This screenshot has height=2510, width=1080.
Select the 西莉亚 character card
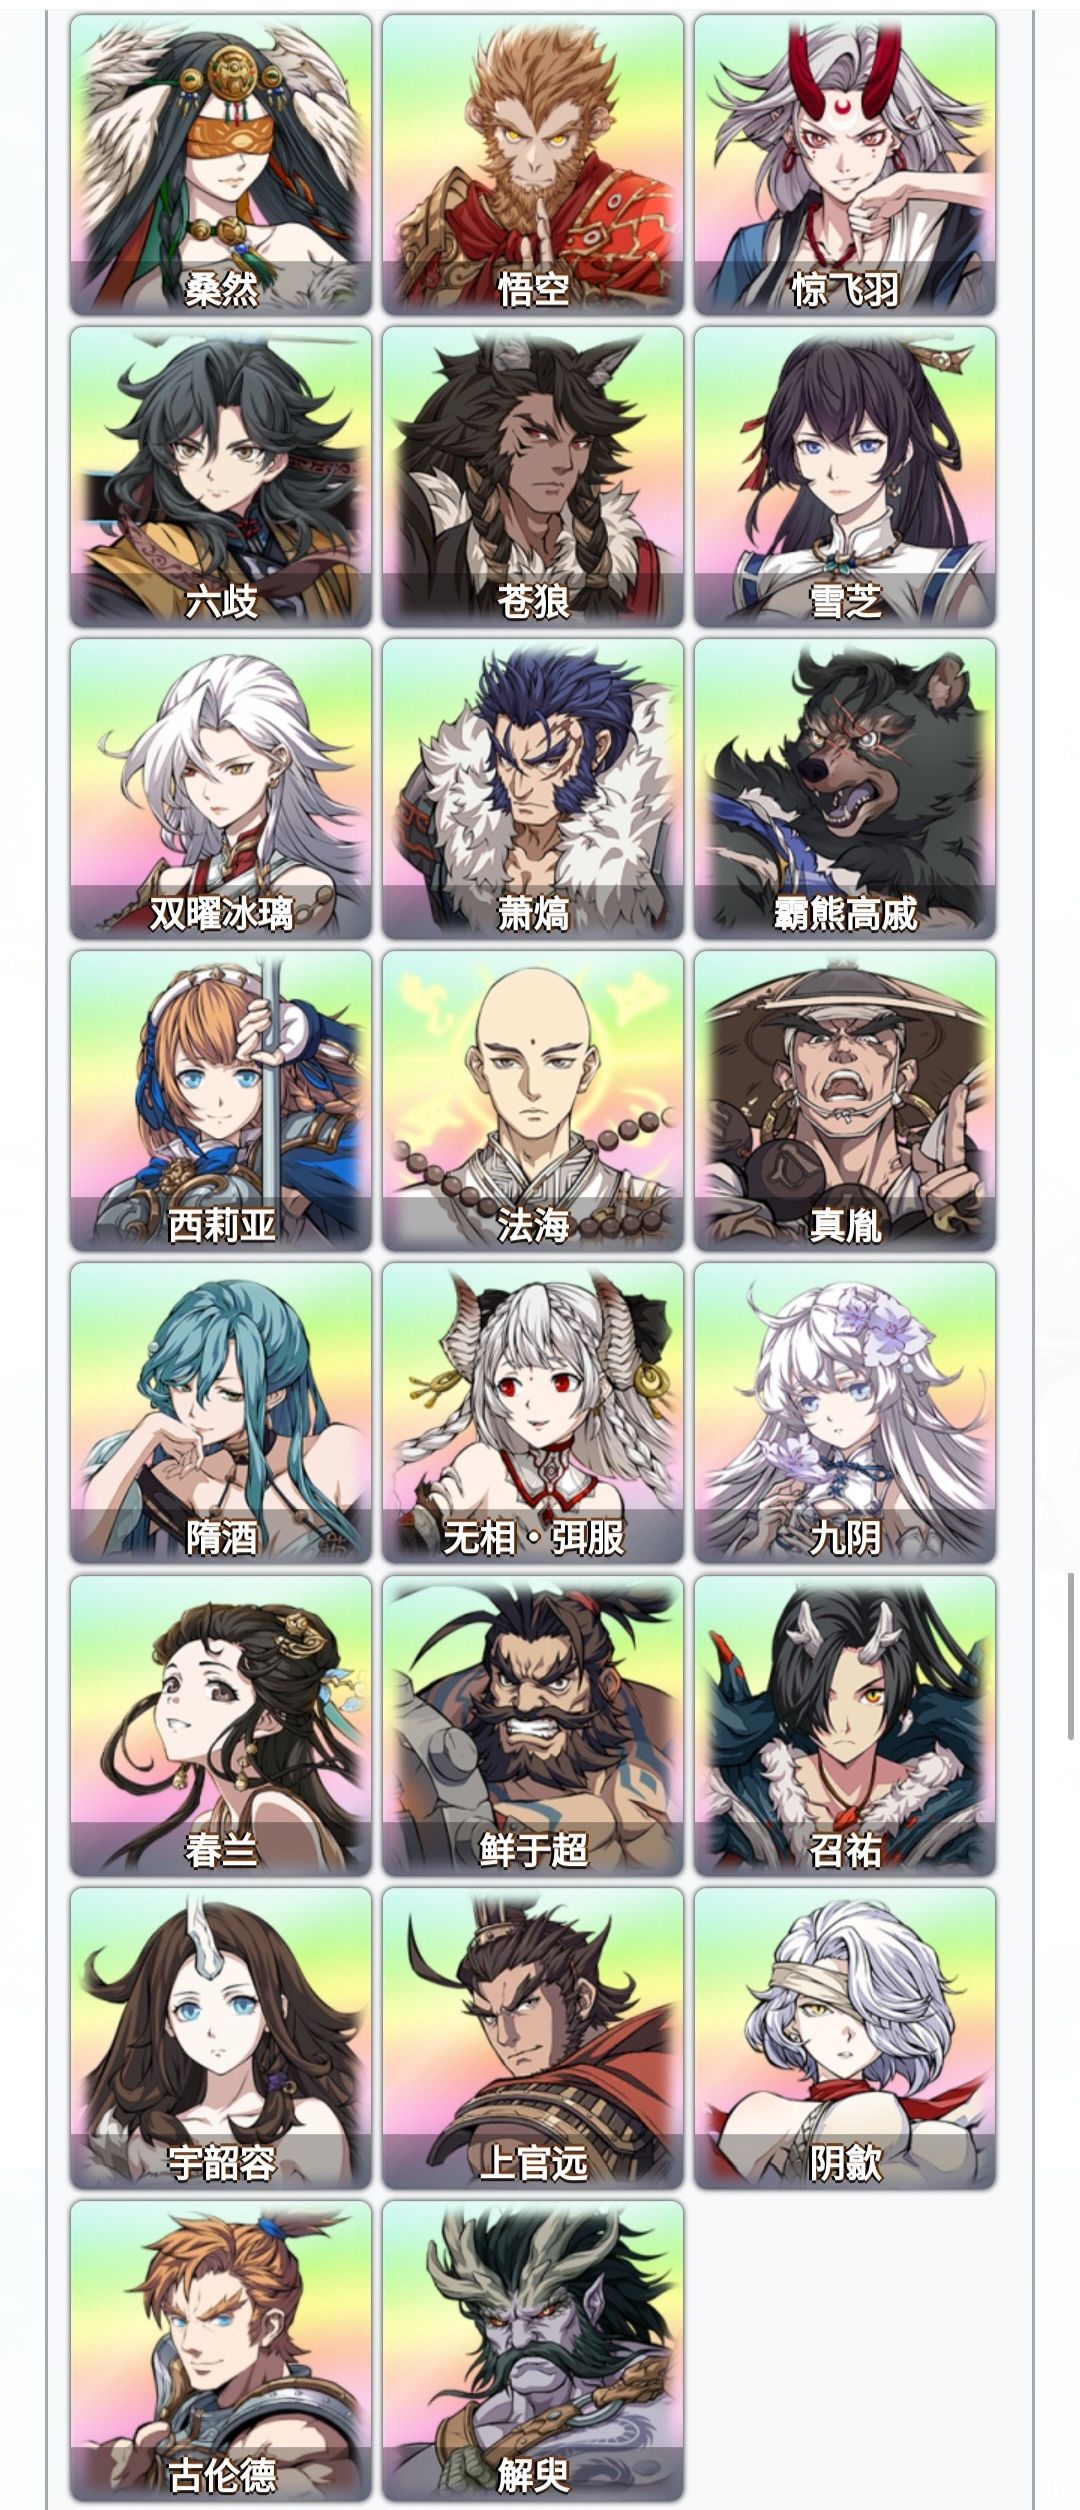tap(221, 1101)
